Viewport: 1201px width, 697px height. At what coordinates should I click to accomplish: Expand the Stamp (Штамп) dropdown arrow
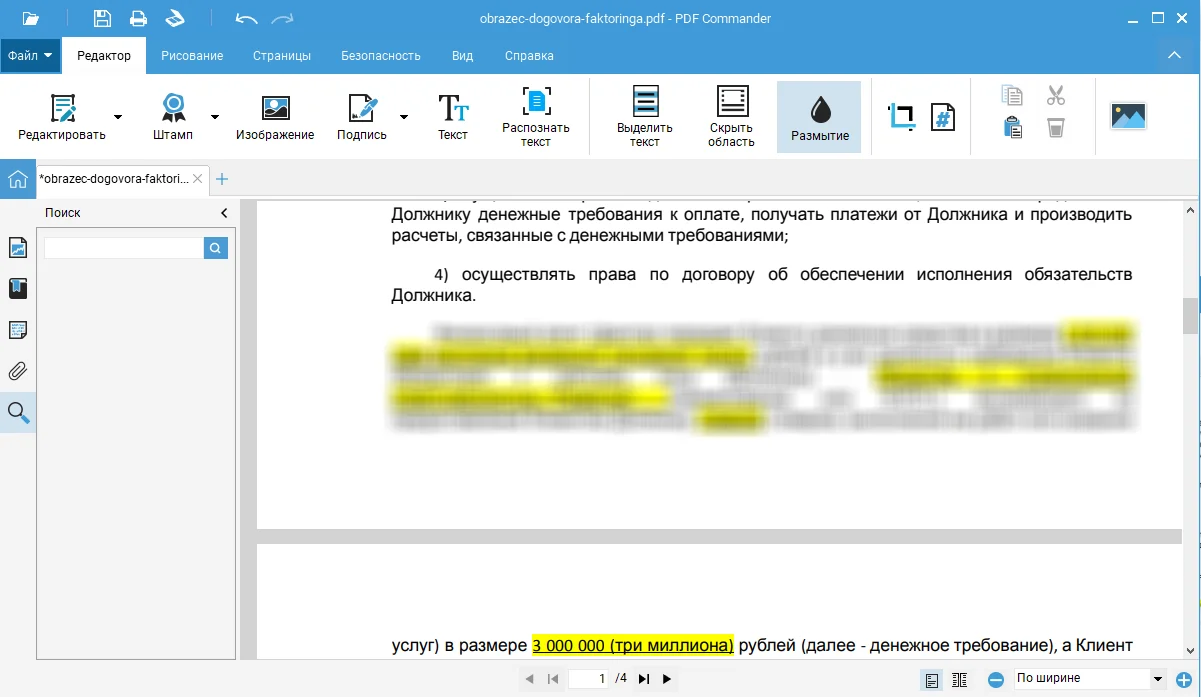[x=214, y=116]
